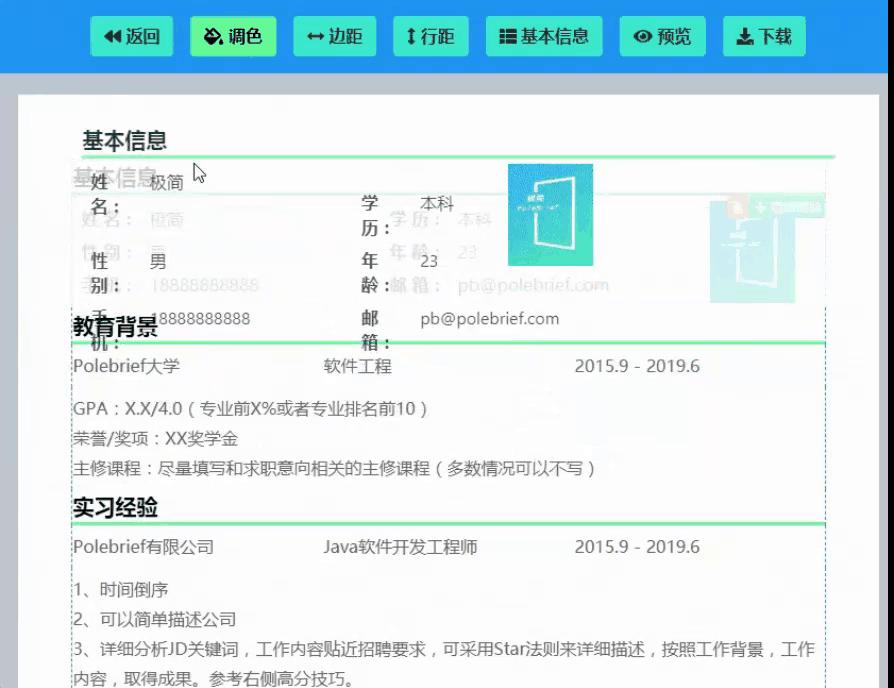Click the orange icon in the faded overlay panel
Viewport: 894px width, 688px height.
736,206
